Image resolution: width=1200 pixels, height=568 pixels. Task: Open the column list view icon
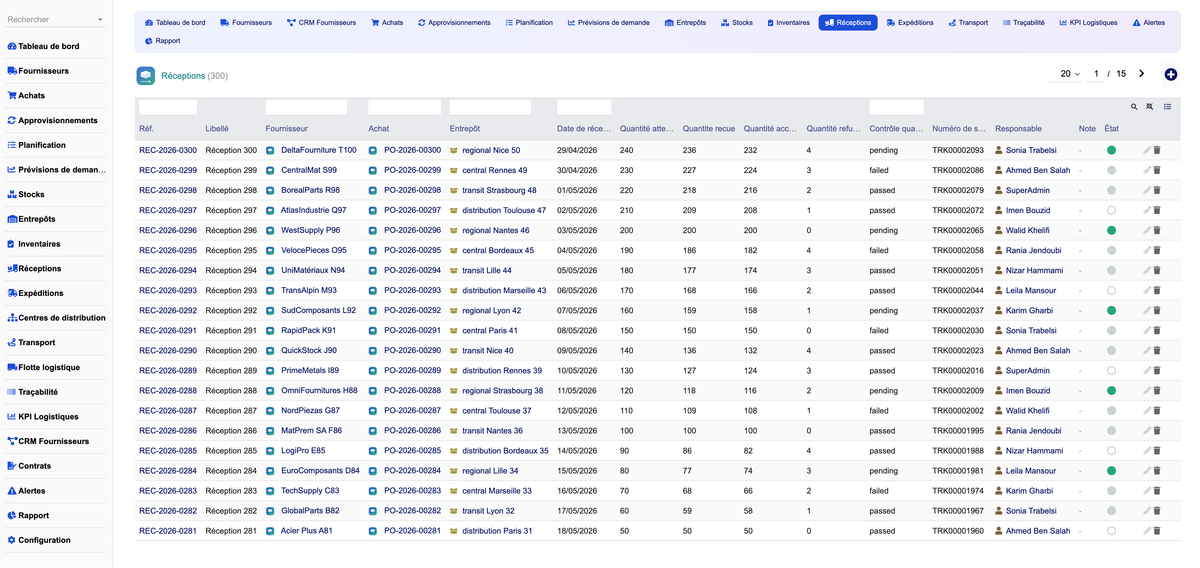pos(1167,106)
